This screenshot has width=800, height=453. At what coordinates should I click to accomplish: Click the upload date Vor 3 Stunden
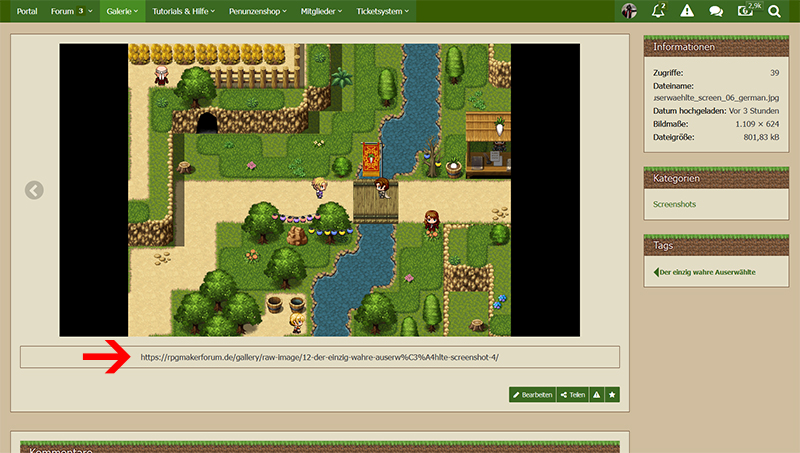(754, 111)
